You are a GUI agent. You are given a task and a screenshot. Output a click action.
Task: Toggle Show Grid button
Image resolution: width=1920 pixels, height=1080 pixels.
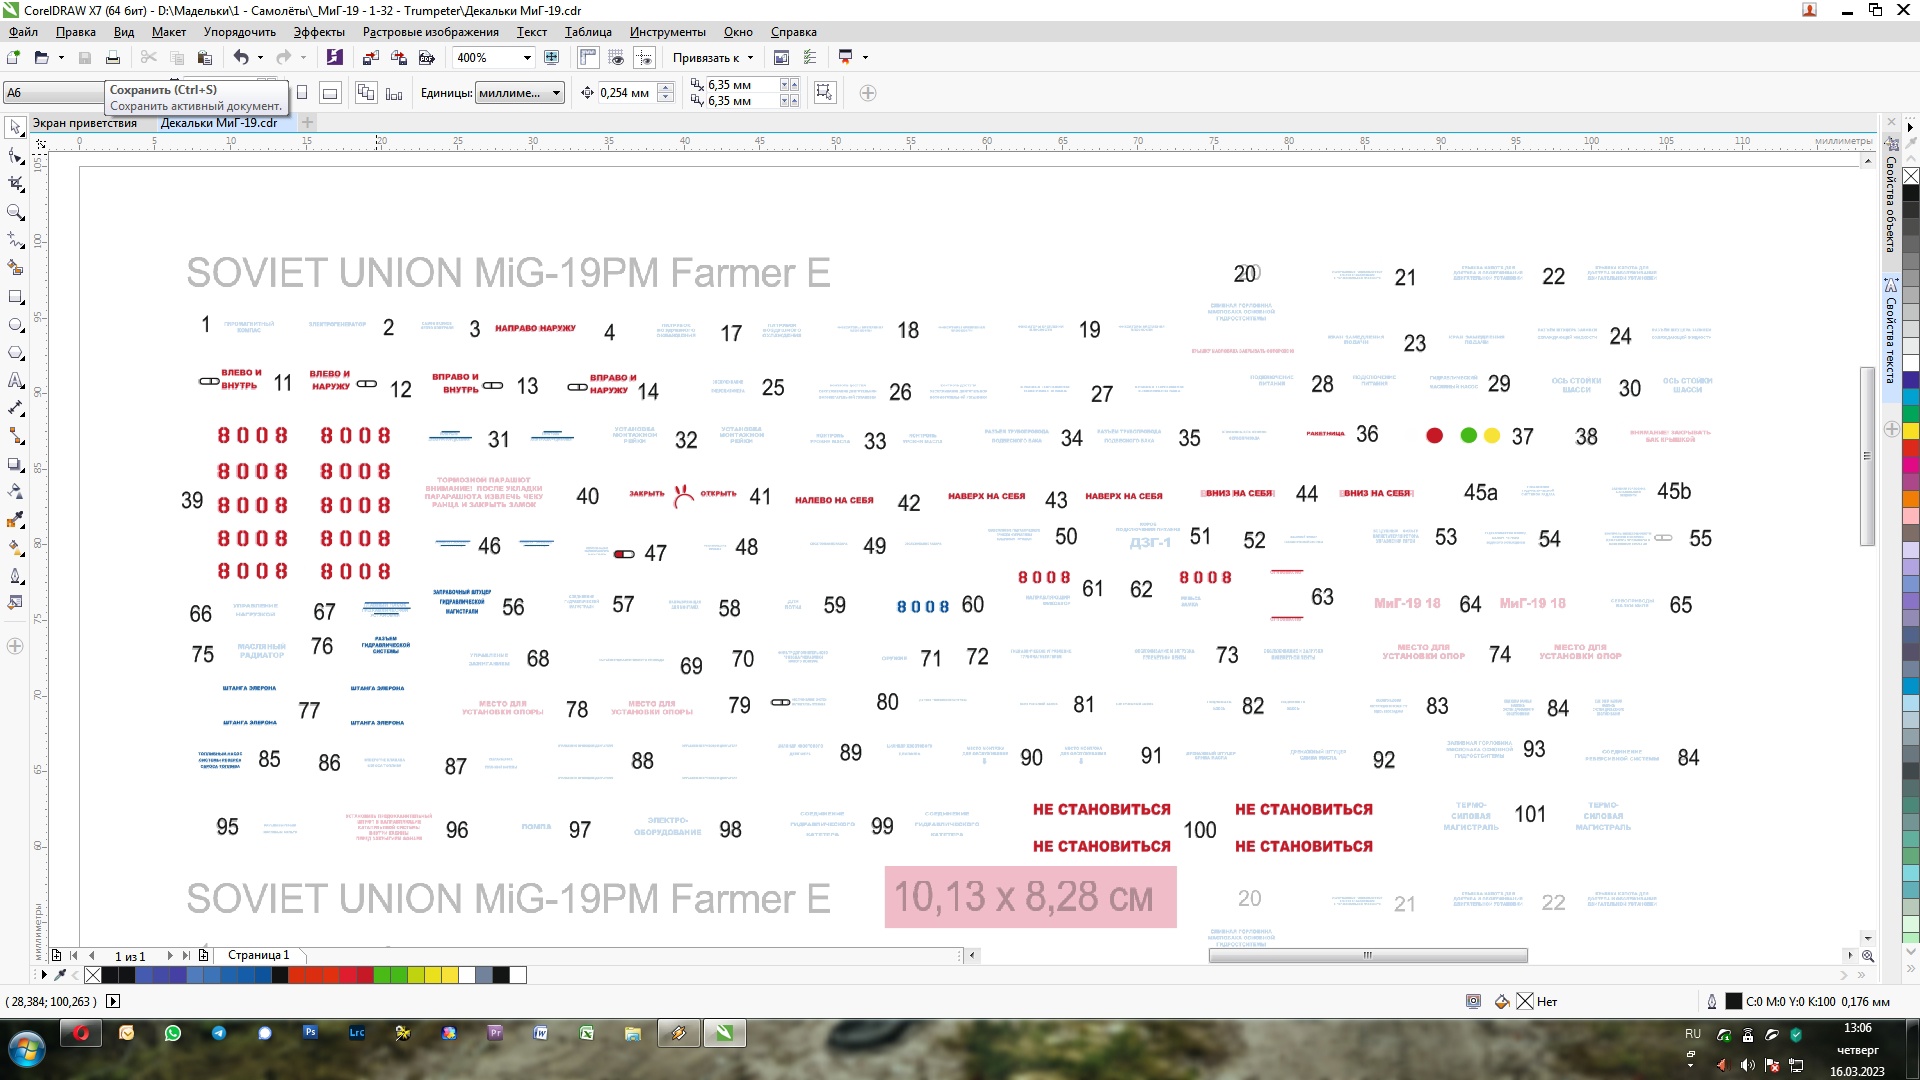[616, 58]
